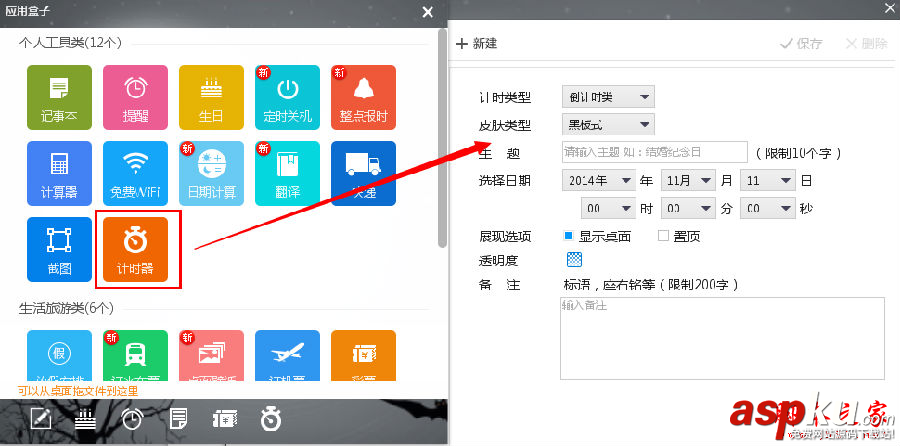Viewport: 900px width, 446px height.
Task: Open the holiday arrangement 假 tile
Action: coord(59,355)
